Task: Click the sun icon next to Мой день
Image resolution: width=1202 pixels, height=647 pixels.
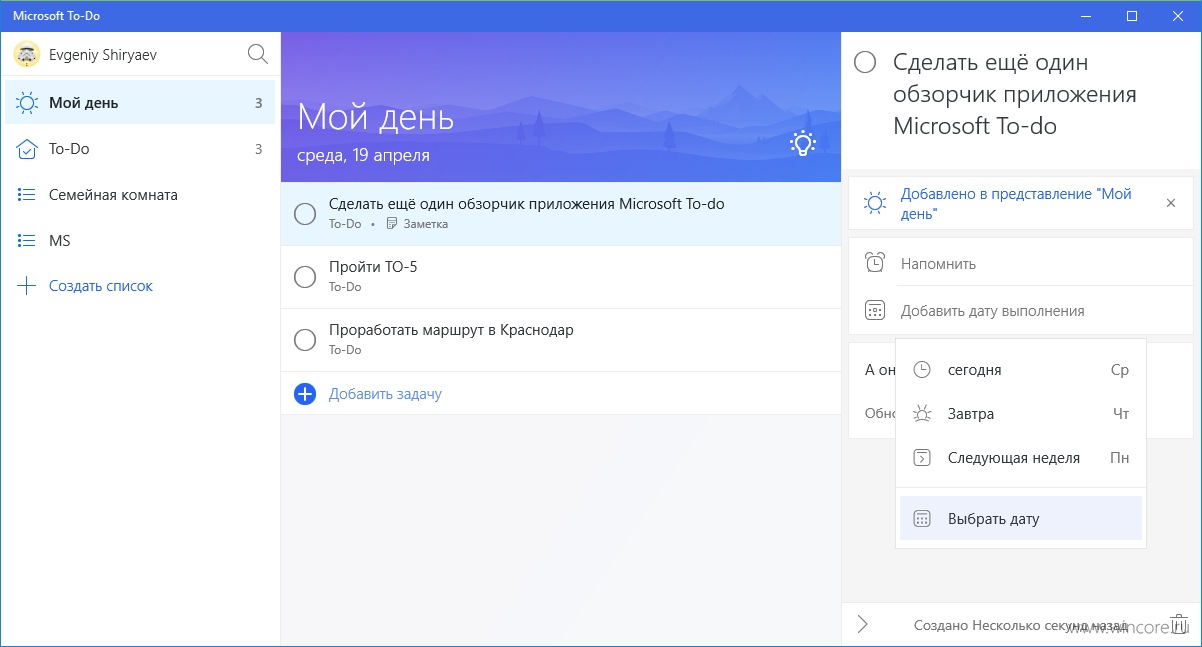Action: point(27,103)
